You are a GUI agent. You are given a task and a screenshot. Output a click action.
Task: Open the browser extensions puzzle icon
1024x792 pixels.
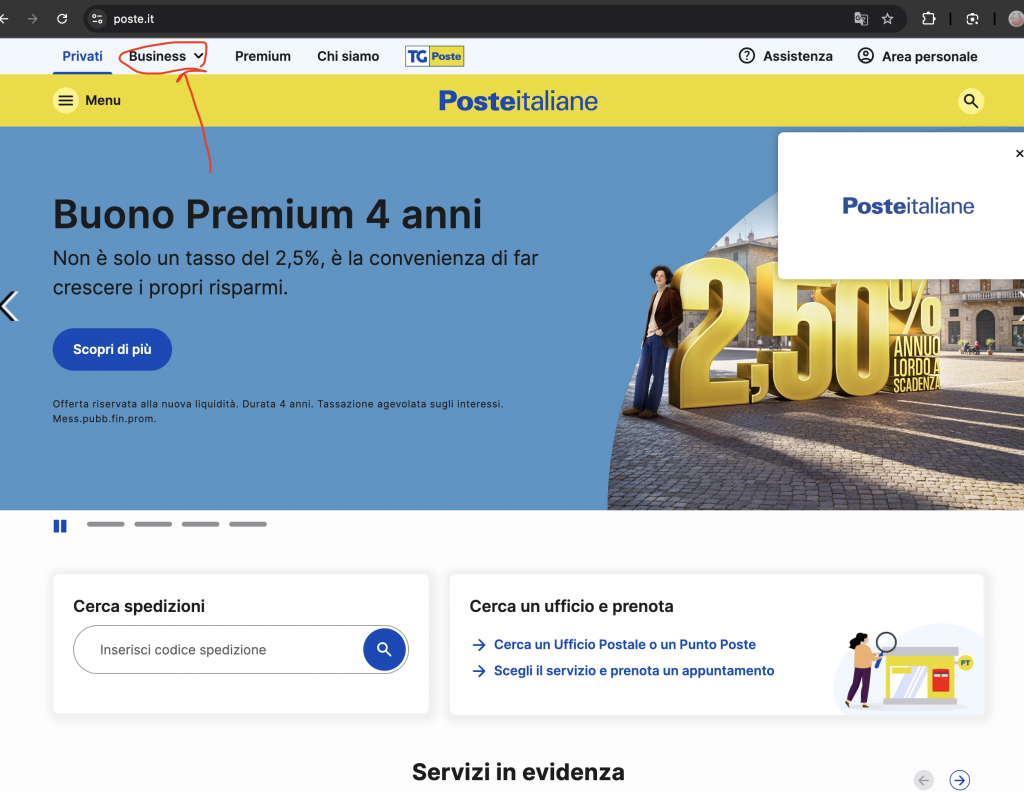point(929,18)
